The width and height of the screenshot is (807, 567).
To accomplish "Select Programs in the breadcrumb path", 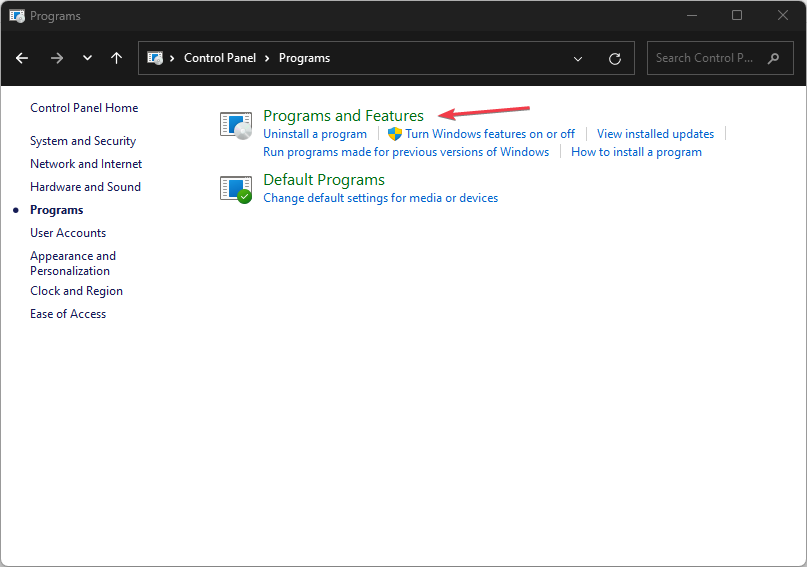I will pos(304,58).
